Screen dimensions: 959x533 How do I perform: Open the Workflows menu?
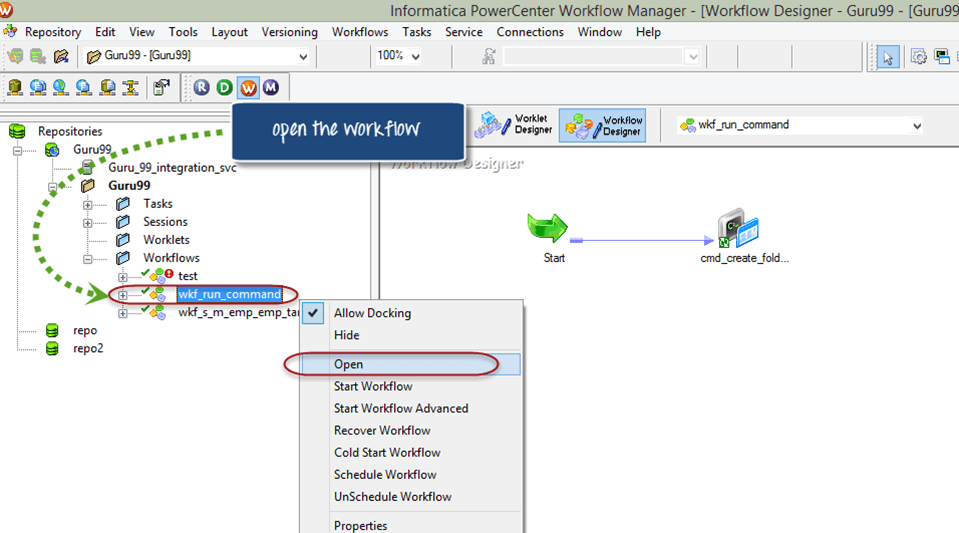360,32
